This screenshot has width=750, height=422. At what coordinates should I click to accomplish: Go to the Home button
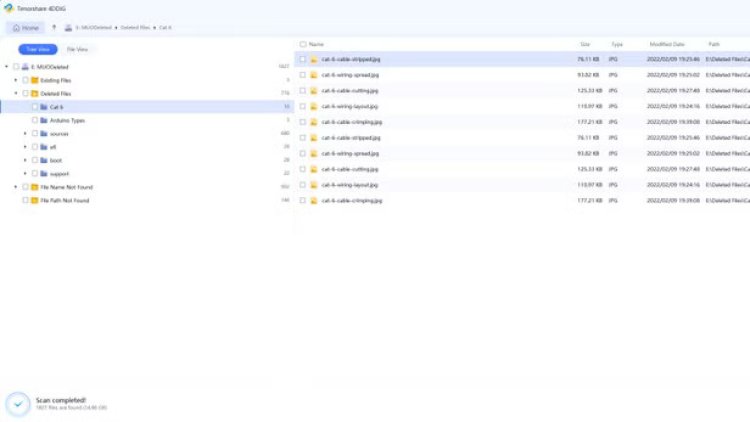tap(25, 27)
